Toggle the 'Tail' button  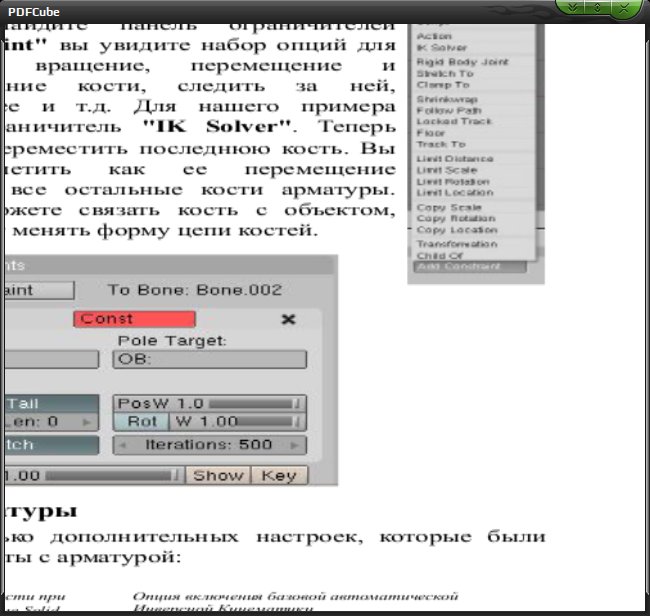pyautogui.click(x=52, y=404)
